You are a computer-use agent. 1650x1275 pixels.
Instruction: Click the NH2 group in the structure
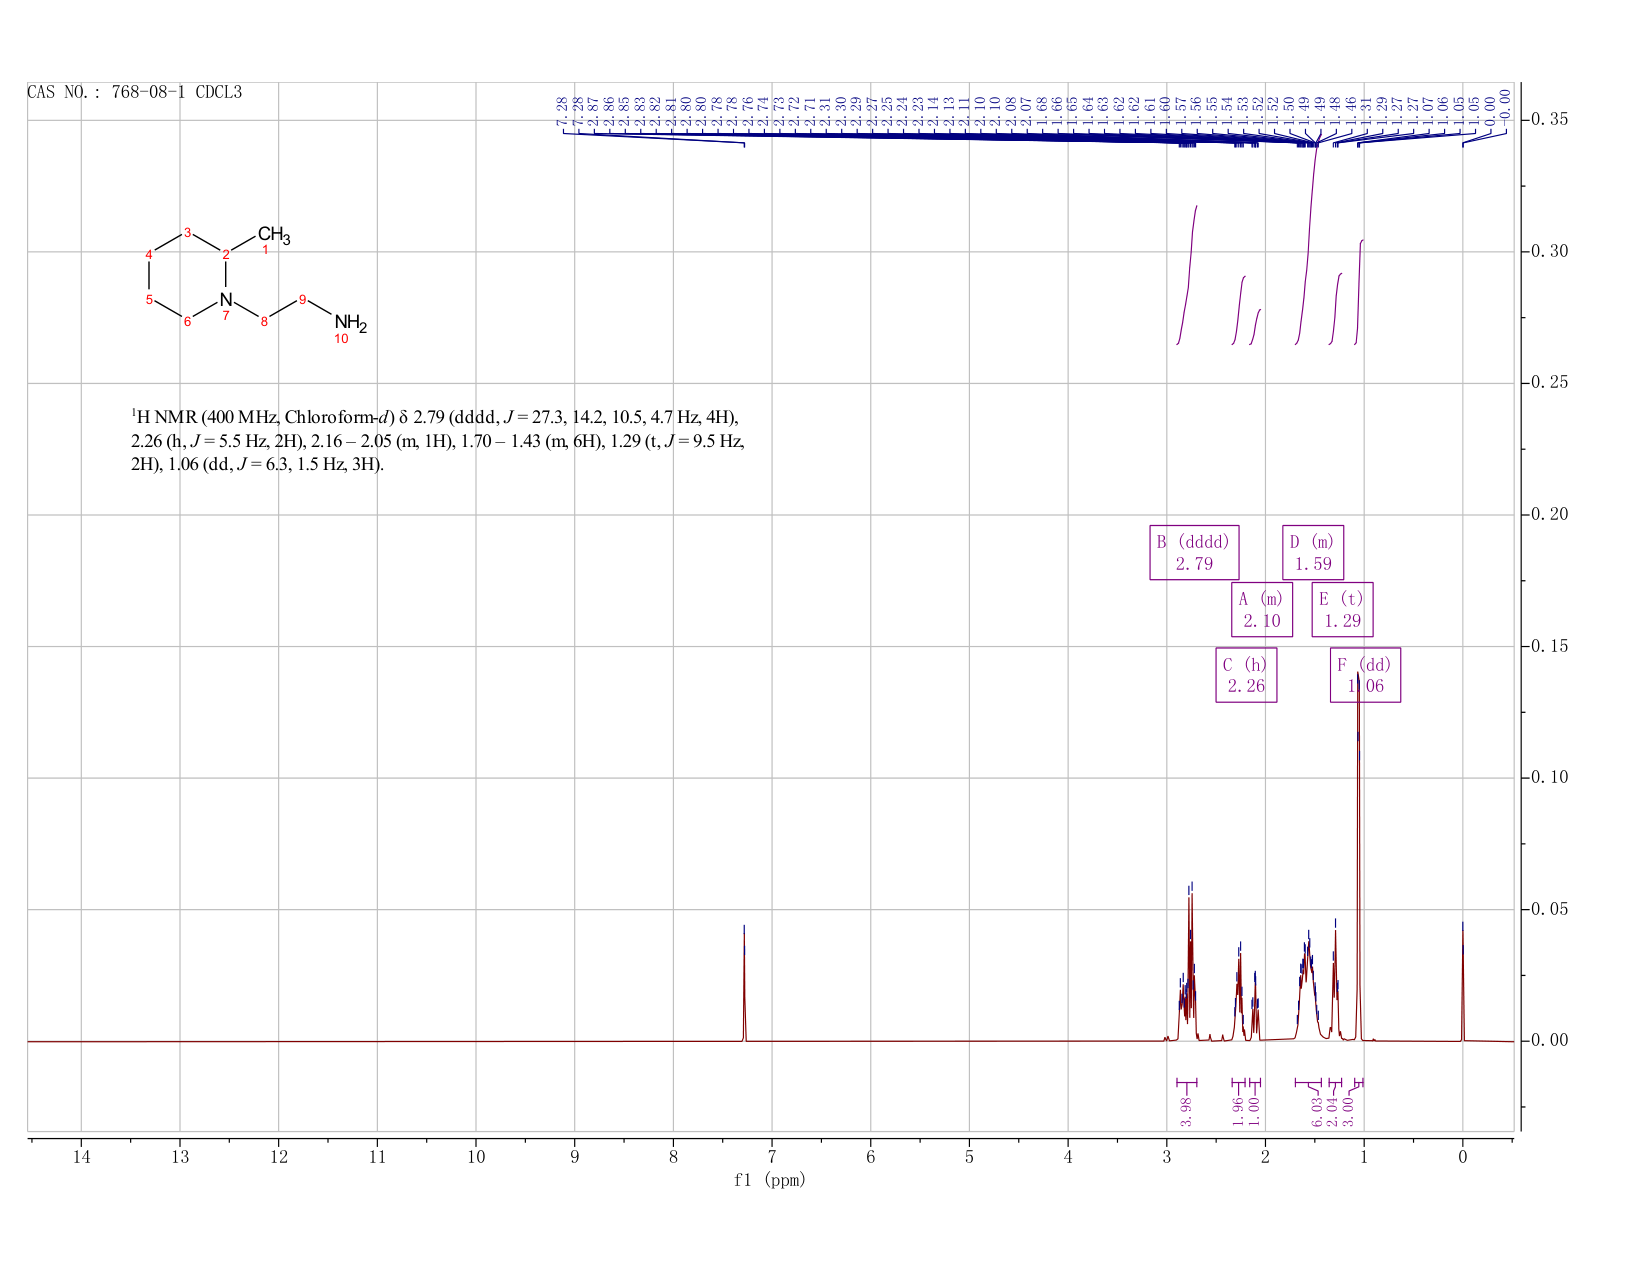tap(351, 323)
